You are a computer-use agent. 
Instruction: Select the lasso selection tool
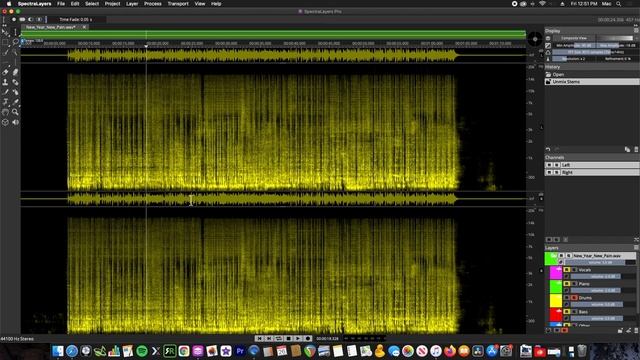click(x=15, y=42)
